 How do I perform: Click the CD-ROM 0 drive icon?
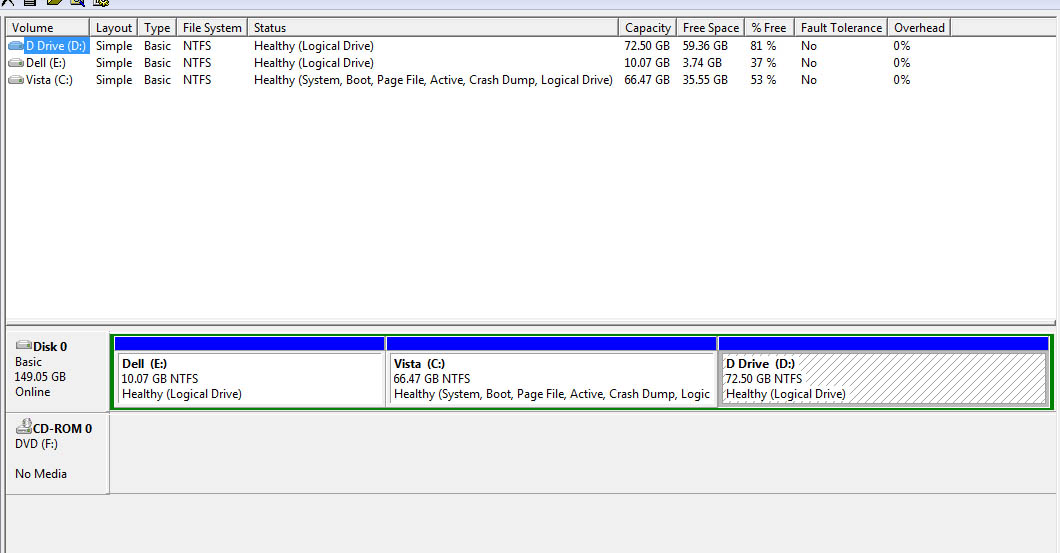coord(24,427)
